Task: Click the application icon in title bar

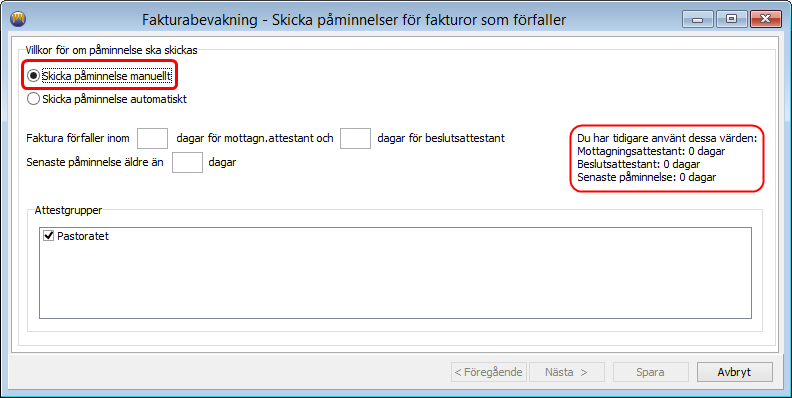Action: [x=18, y=19]
